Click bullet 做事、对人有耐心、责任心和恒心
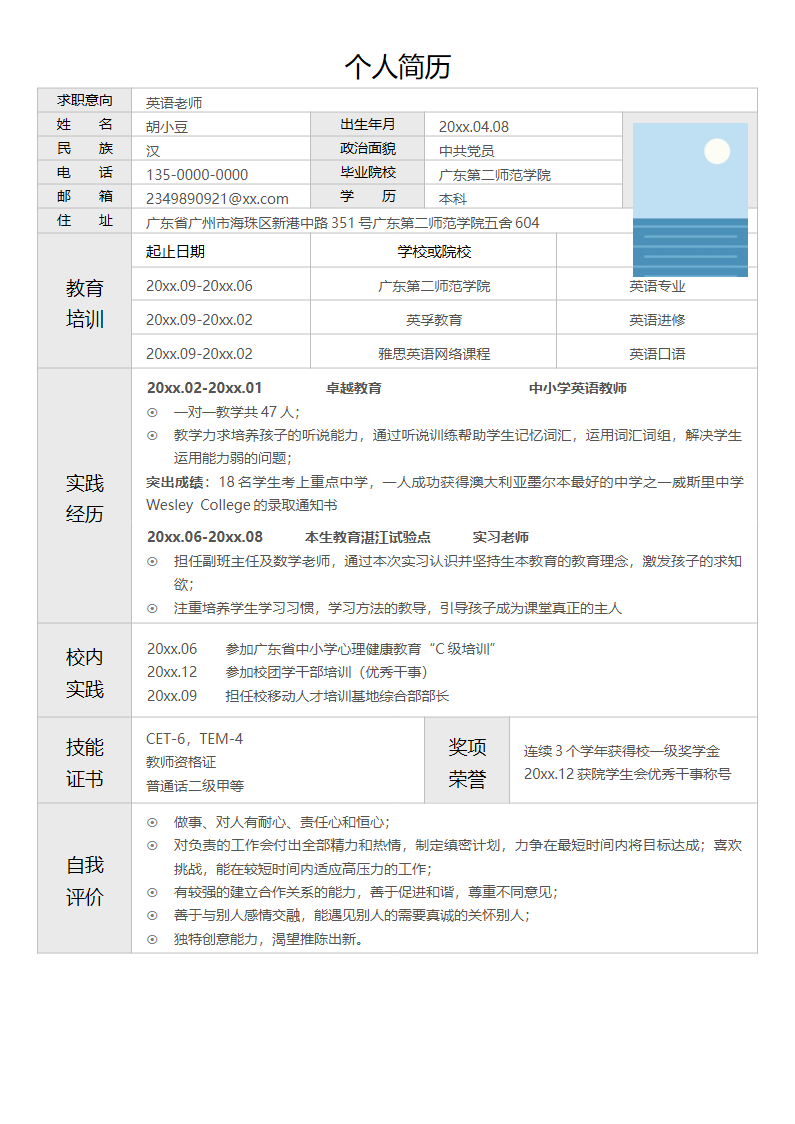Viewport: 795px width, 1124px height. pos(282,822)
